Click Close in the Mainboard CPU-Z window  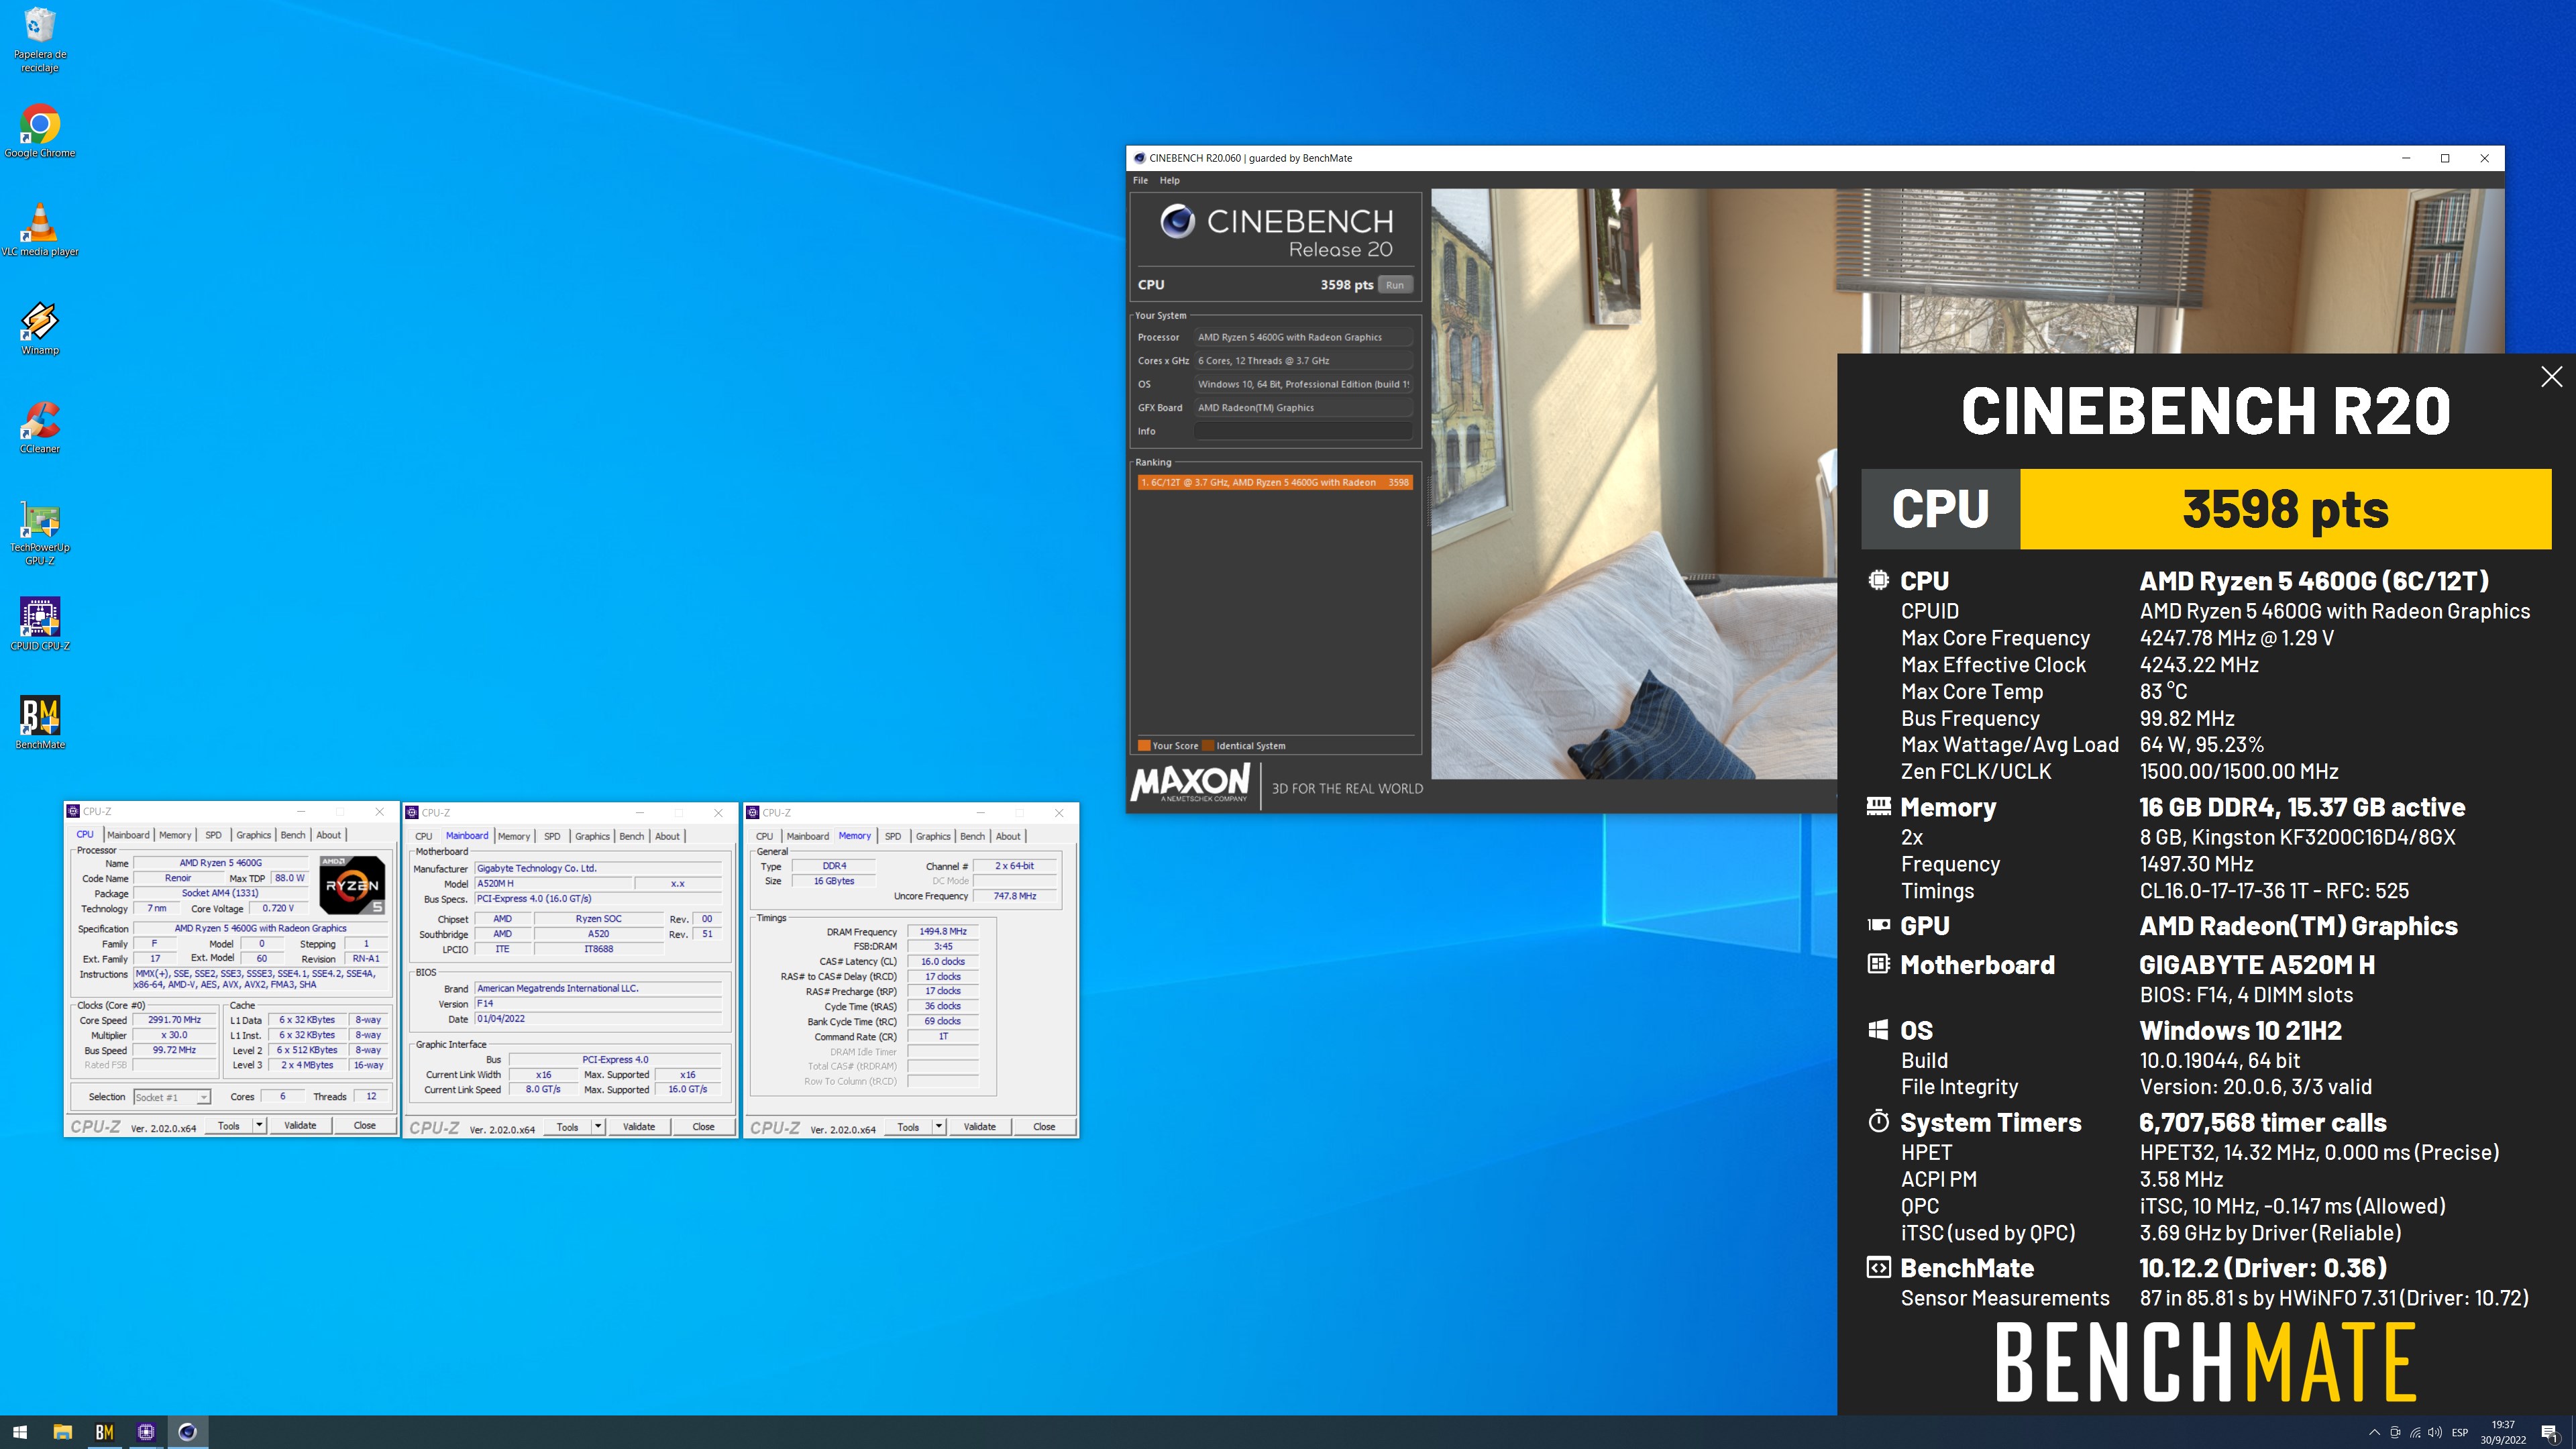(704, 1127)
